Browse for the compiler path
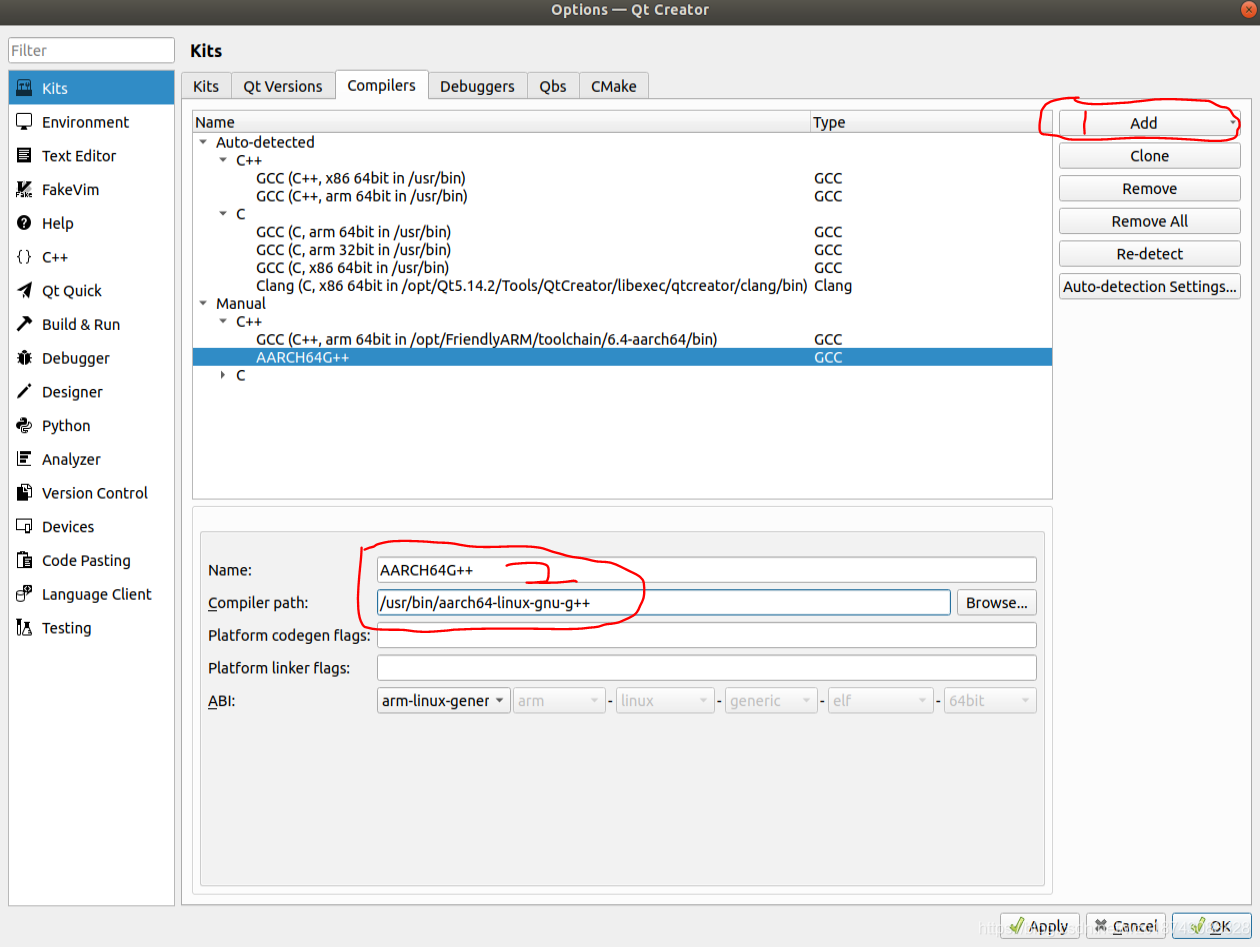The image size is (1260, 947). (997, 603)
